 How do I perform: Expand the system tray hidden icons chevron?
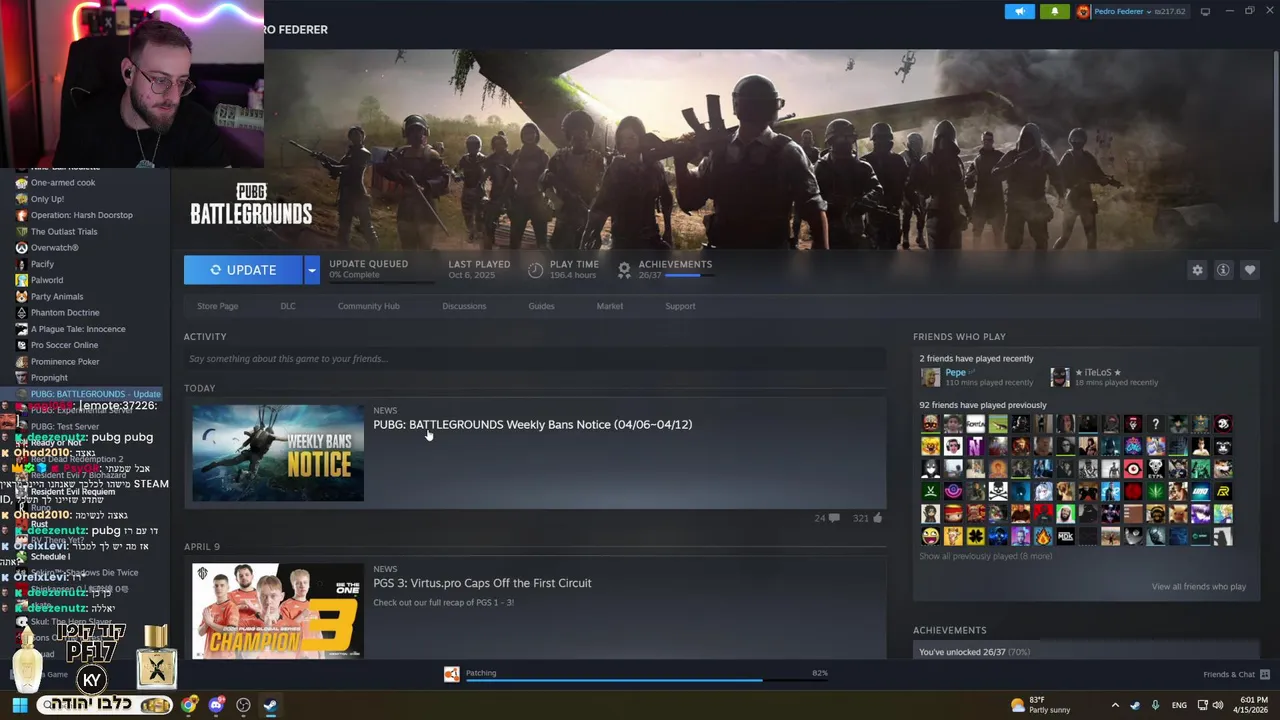click(x=1115, y=705)
